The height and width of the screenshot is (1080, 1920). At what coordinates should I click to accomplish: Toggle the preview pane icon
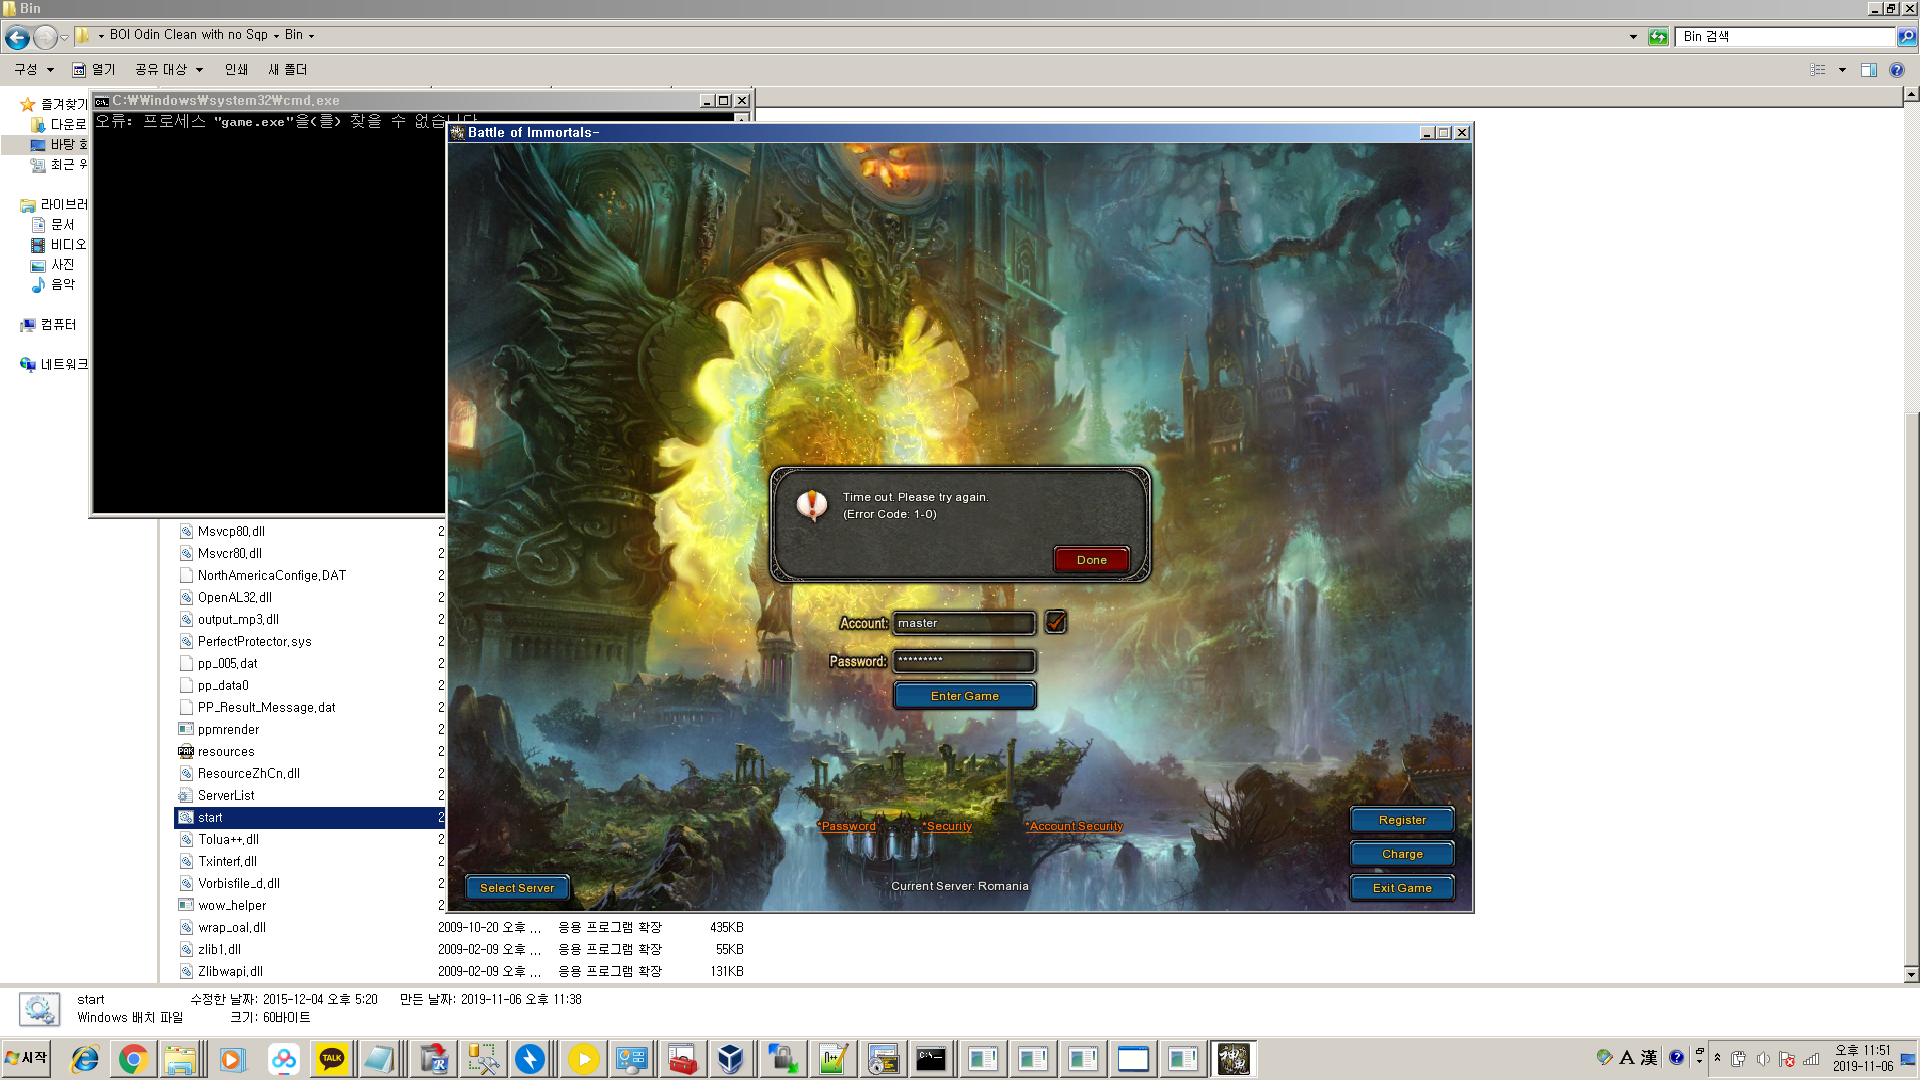pyautogui.click(x=1868, y=70)
